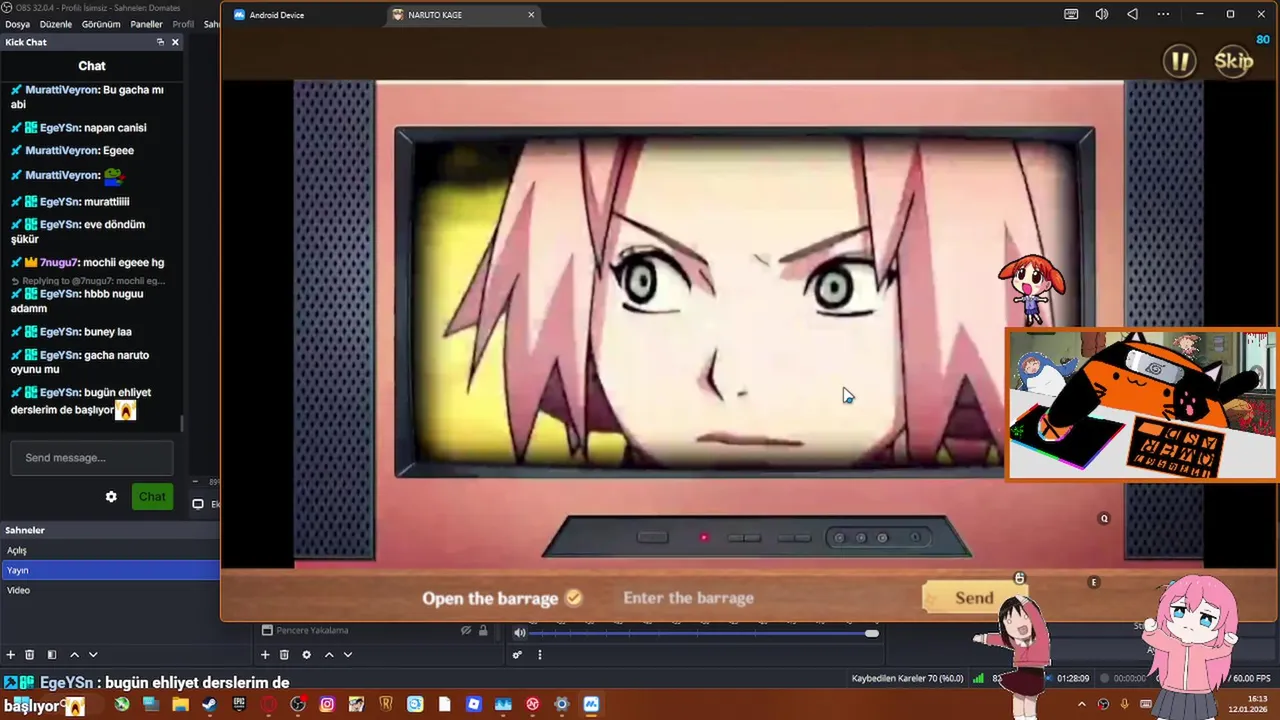1280x720 pixels.
Task: Close the Kick Chat dock
Action: click(175, 42)
